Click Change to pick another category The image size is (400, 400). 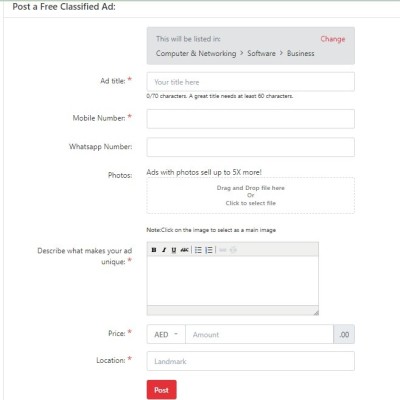tap(333, 39)
